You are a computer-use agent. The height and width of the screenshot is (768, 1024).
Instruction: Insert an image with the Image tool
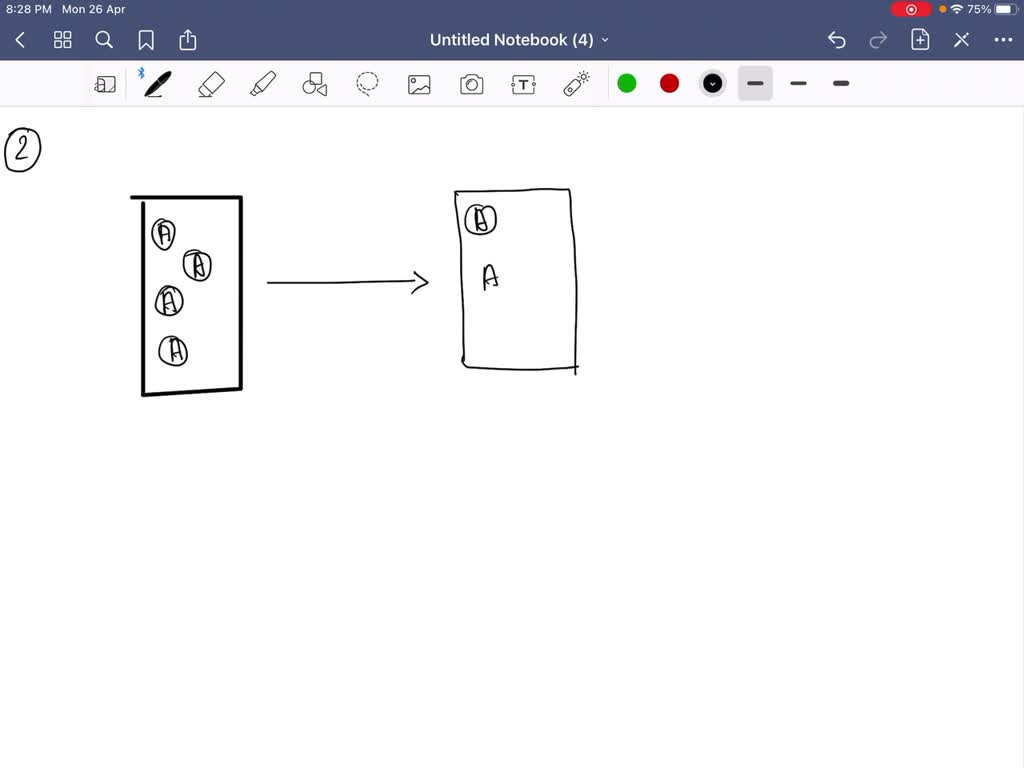(419, 84)
